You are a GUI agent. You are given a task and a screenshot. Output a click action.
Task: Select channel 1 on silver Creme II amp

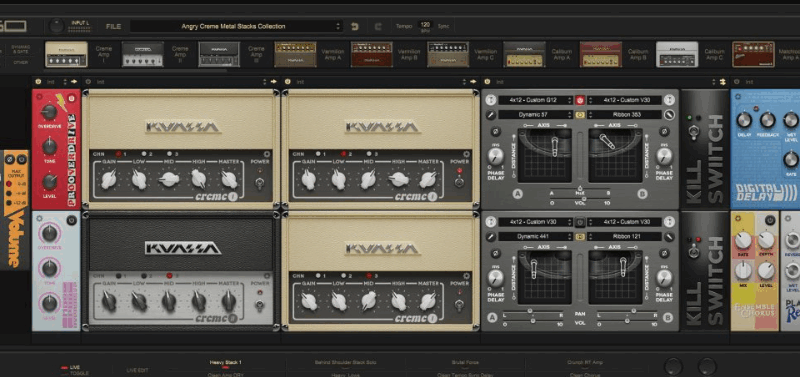pos(119,275)
